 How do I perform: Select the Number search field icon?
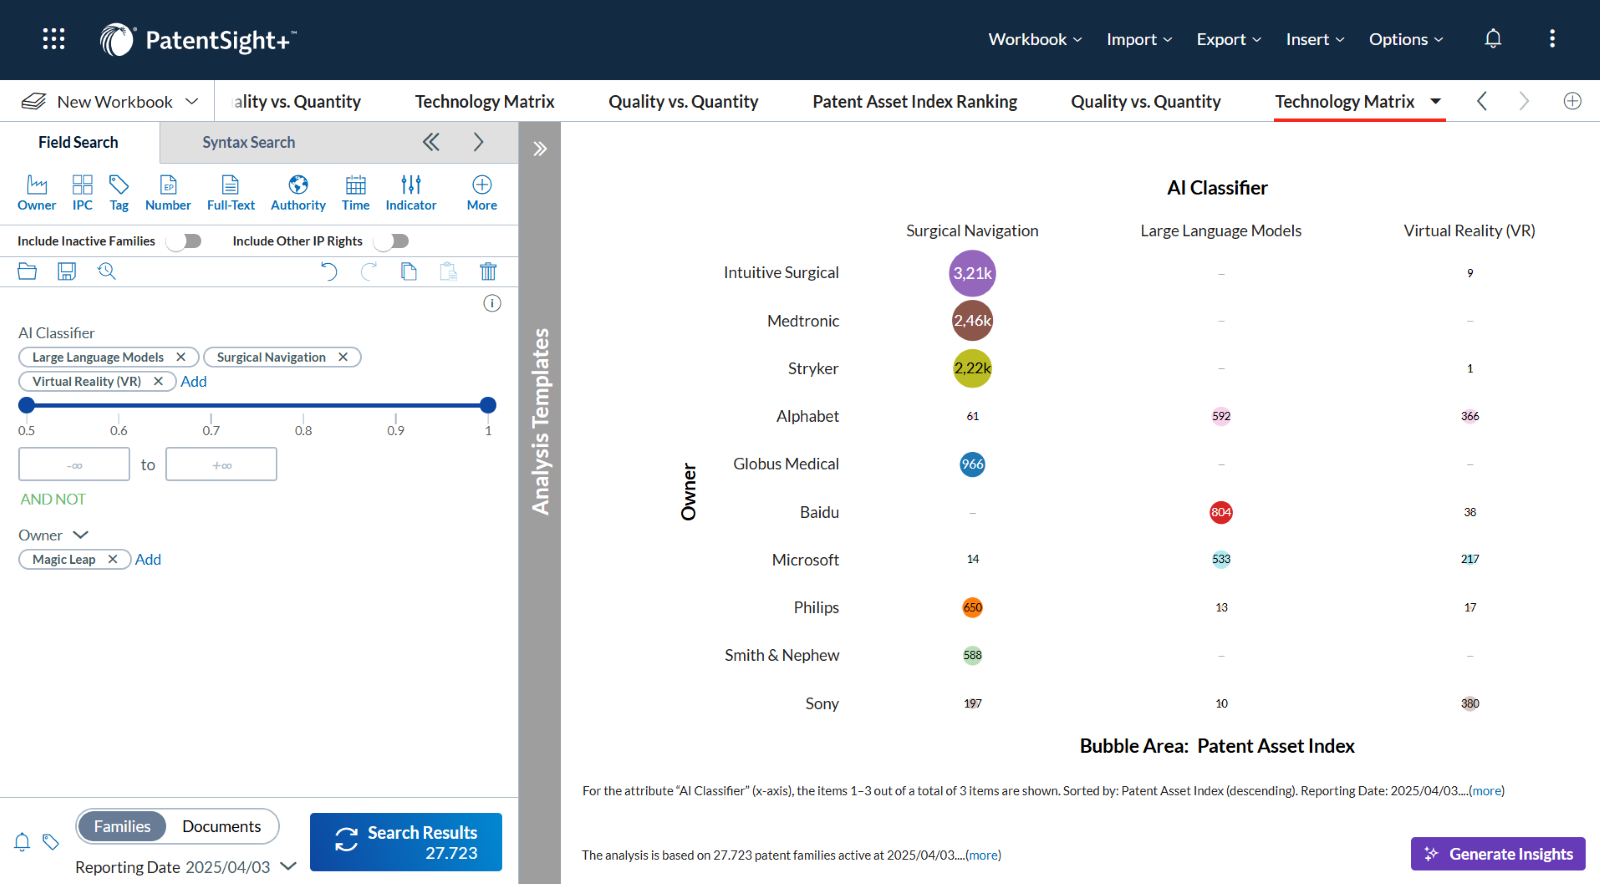coord(168,193)
